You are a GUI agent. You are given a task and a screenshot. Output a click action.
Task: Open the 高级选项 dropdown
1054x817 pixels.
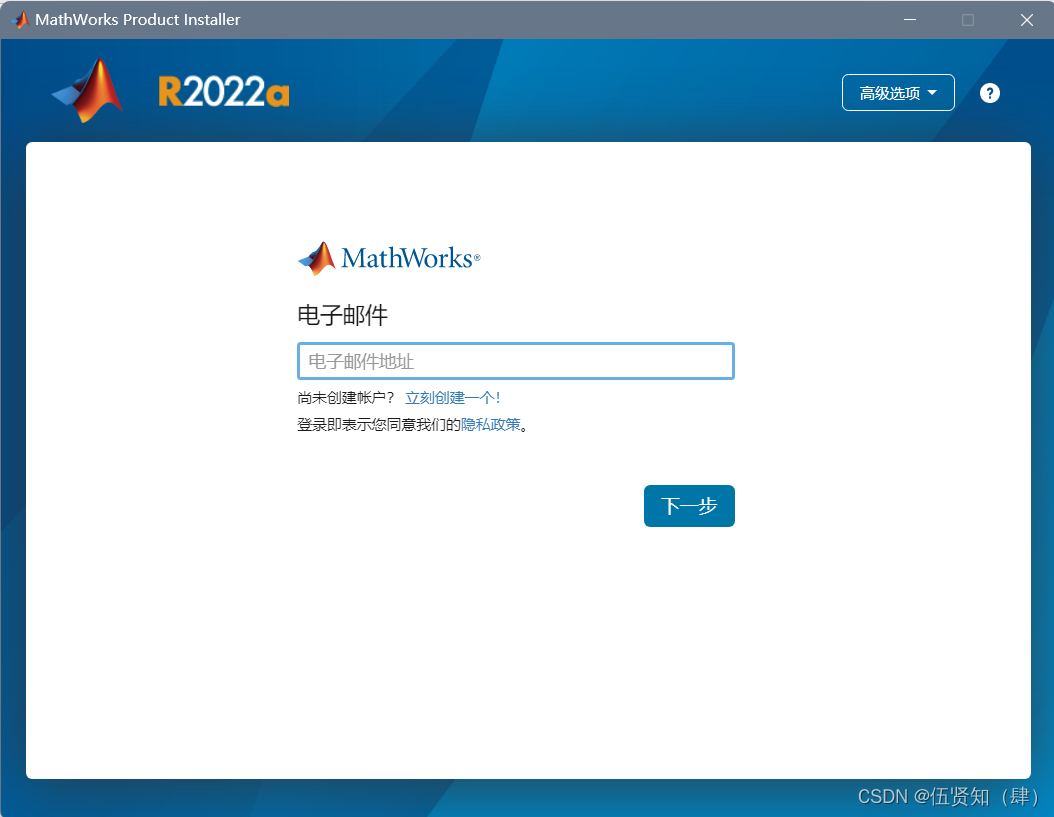pyautogui.click(x=898, y=93)
